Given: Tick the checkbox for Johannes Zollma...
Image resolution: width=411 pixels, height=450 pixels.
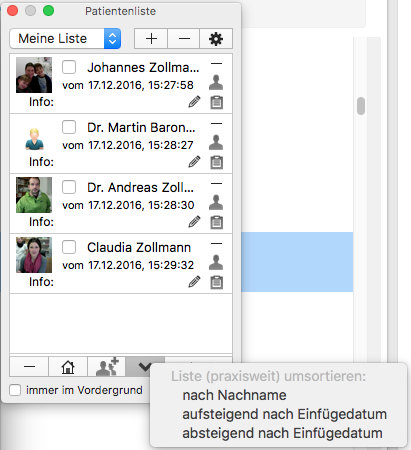Looking at the screenshot, I should [69, 67].
